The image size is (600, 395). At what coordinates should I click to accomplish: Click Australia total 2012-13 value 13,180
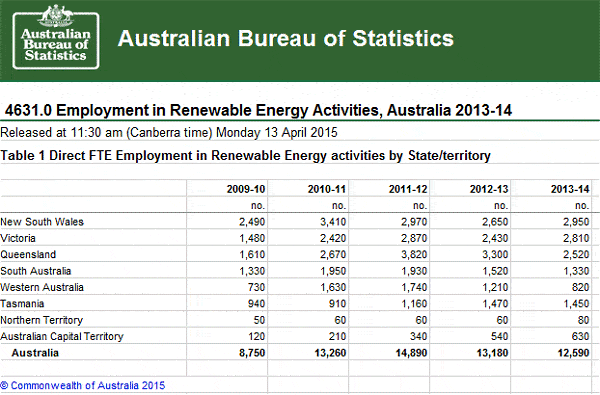(x=492, y=353)
